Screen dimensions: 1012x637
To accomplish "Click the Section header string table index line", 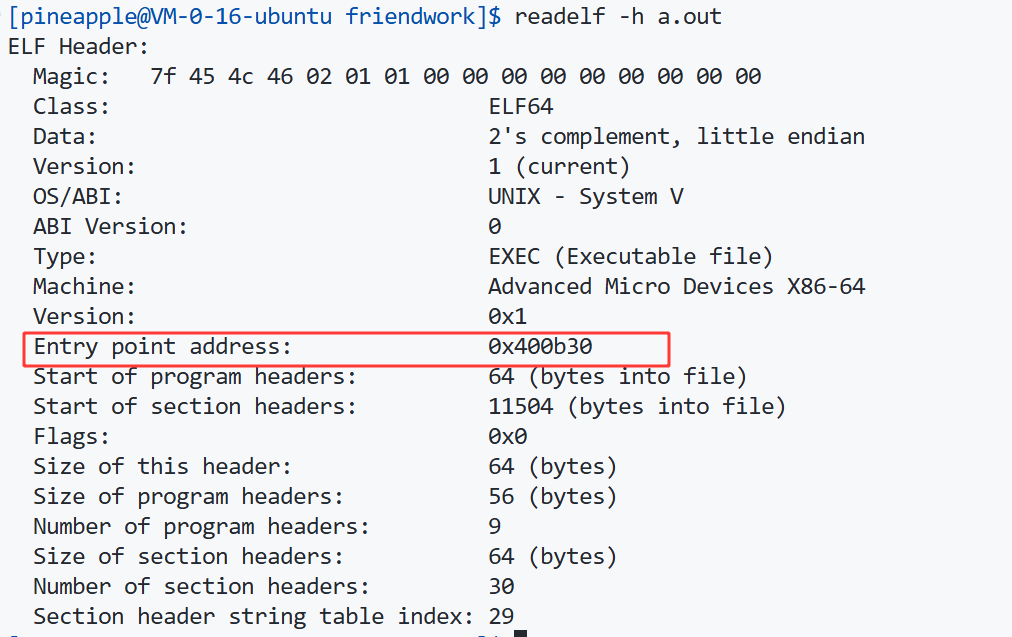I will [x=274, y=616].
